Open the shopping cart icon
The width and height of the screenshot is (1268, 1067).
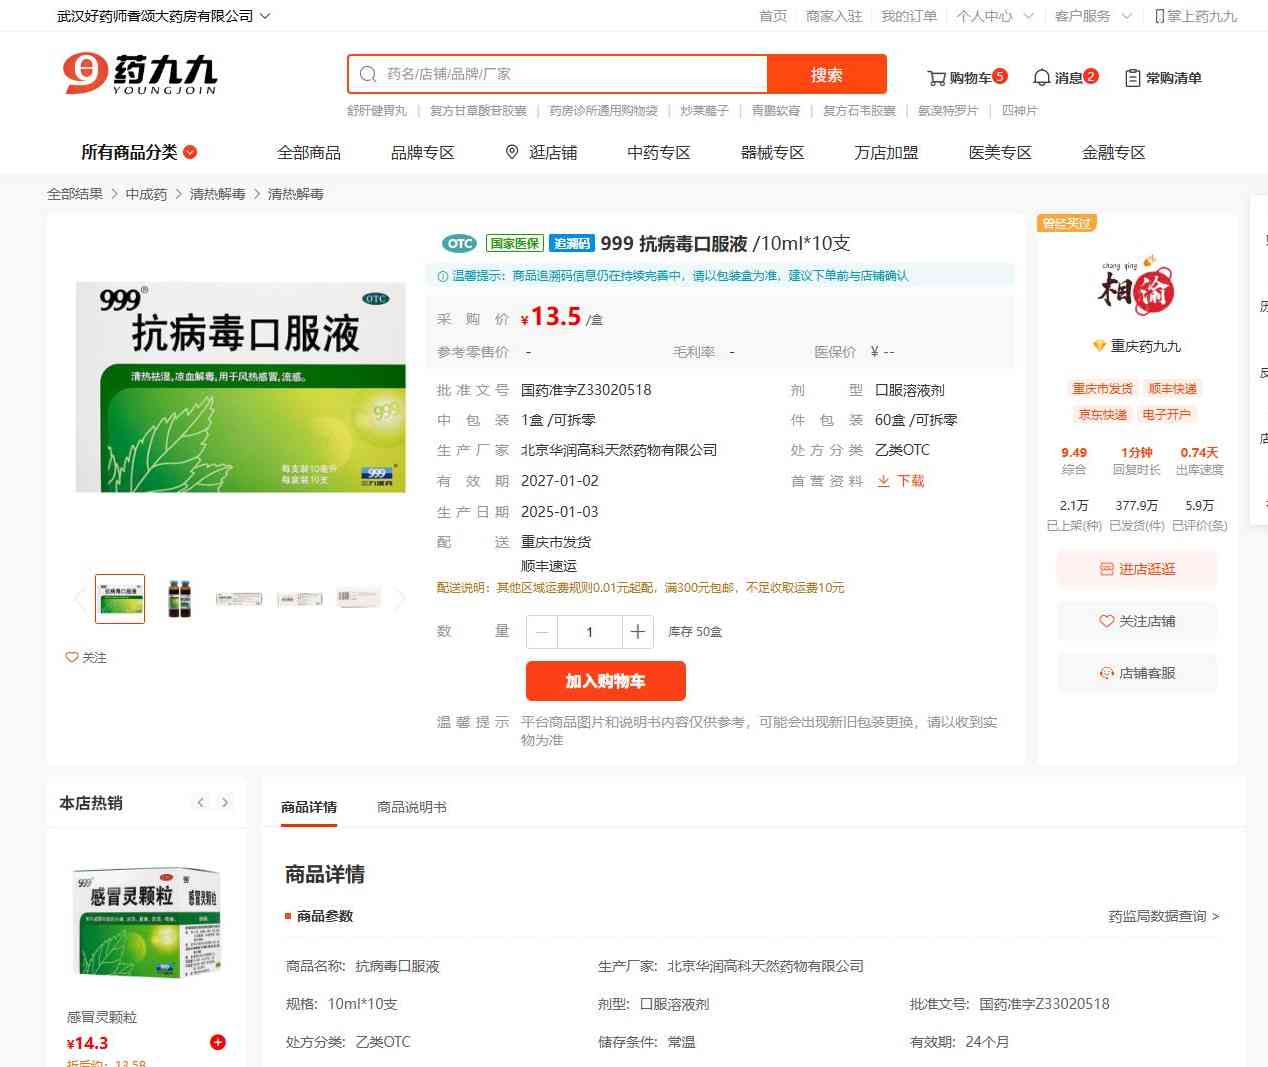coord(937,78)
